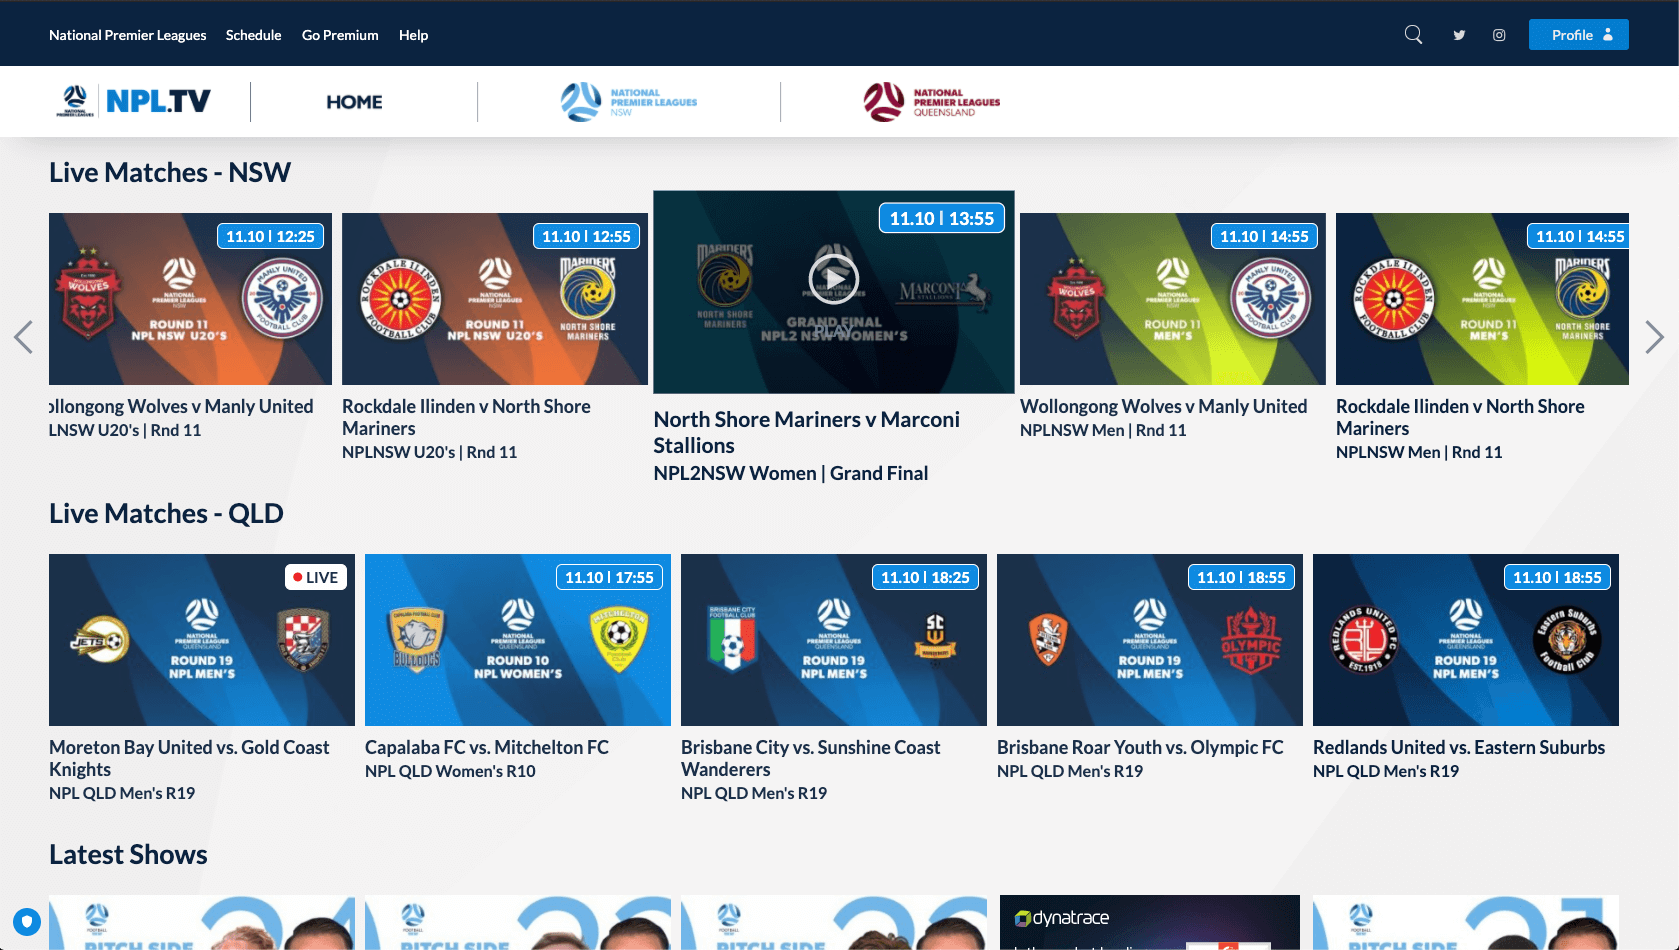The image size is (1679, 950).
Task: Click the 11.10 | 17:55 time badge
Action: pyautogui.click(x=609, y=578)
